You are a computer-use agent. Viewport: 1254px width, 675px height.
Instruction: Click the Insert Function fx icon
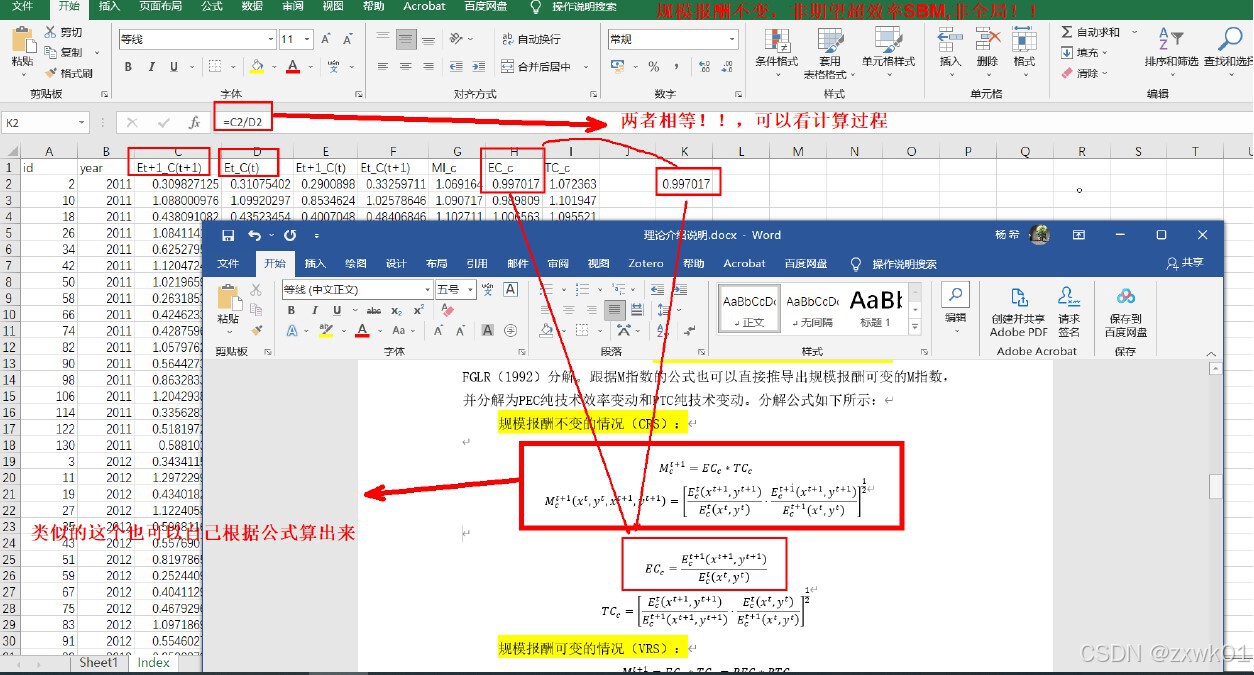pyautogui.click(x=195, y=122)
